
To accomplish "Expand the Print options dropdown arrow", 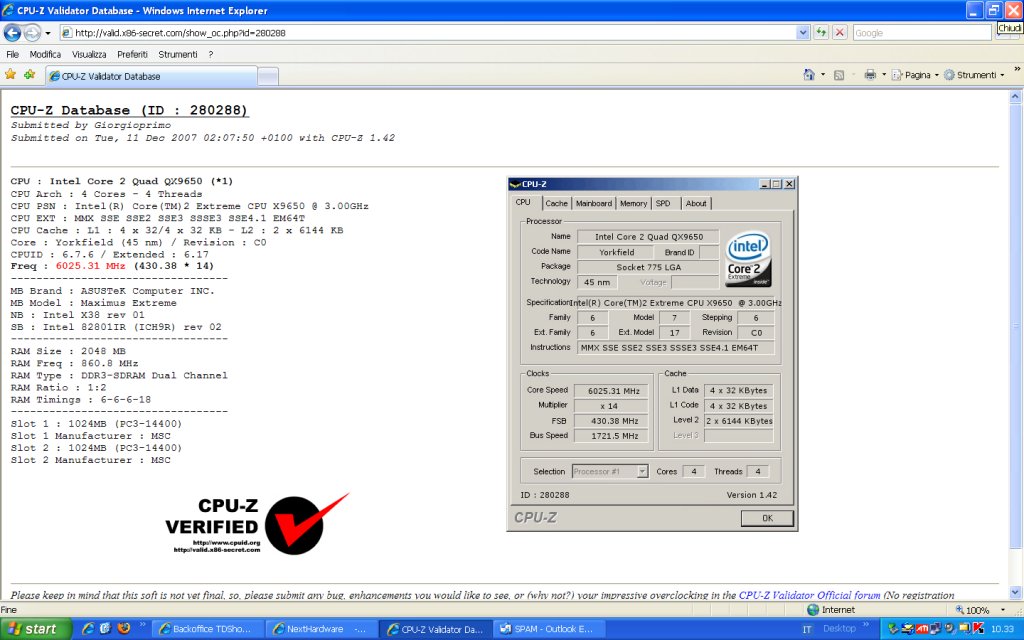I will click(x=884, y=75).
